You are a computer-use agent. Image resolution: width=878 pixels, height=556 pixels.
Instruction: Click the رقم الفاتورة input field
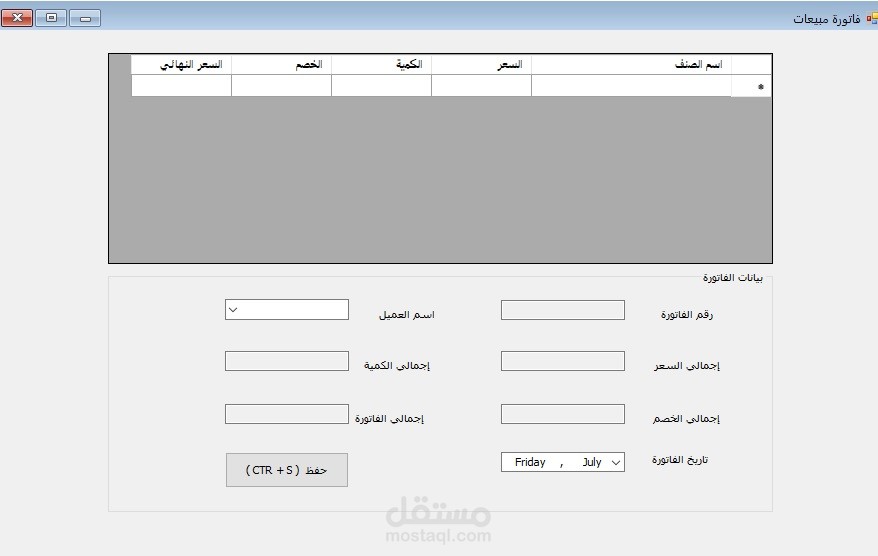tap(563, 310)
